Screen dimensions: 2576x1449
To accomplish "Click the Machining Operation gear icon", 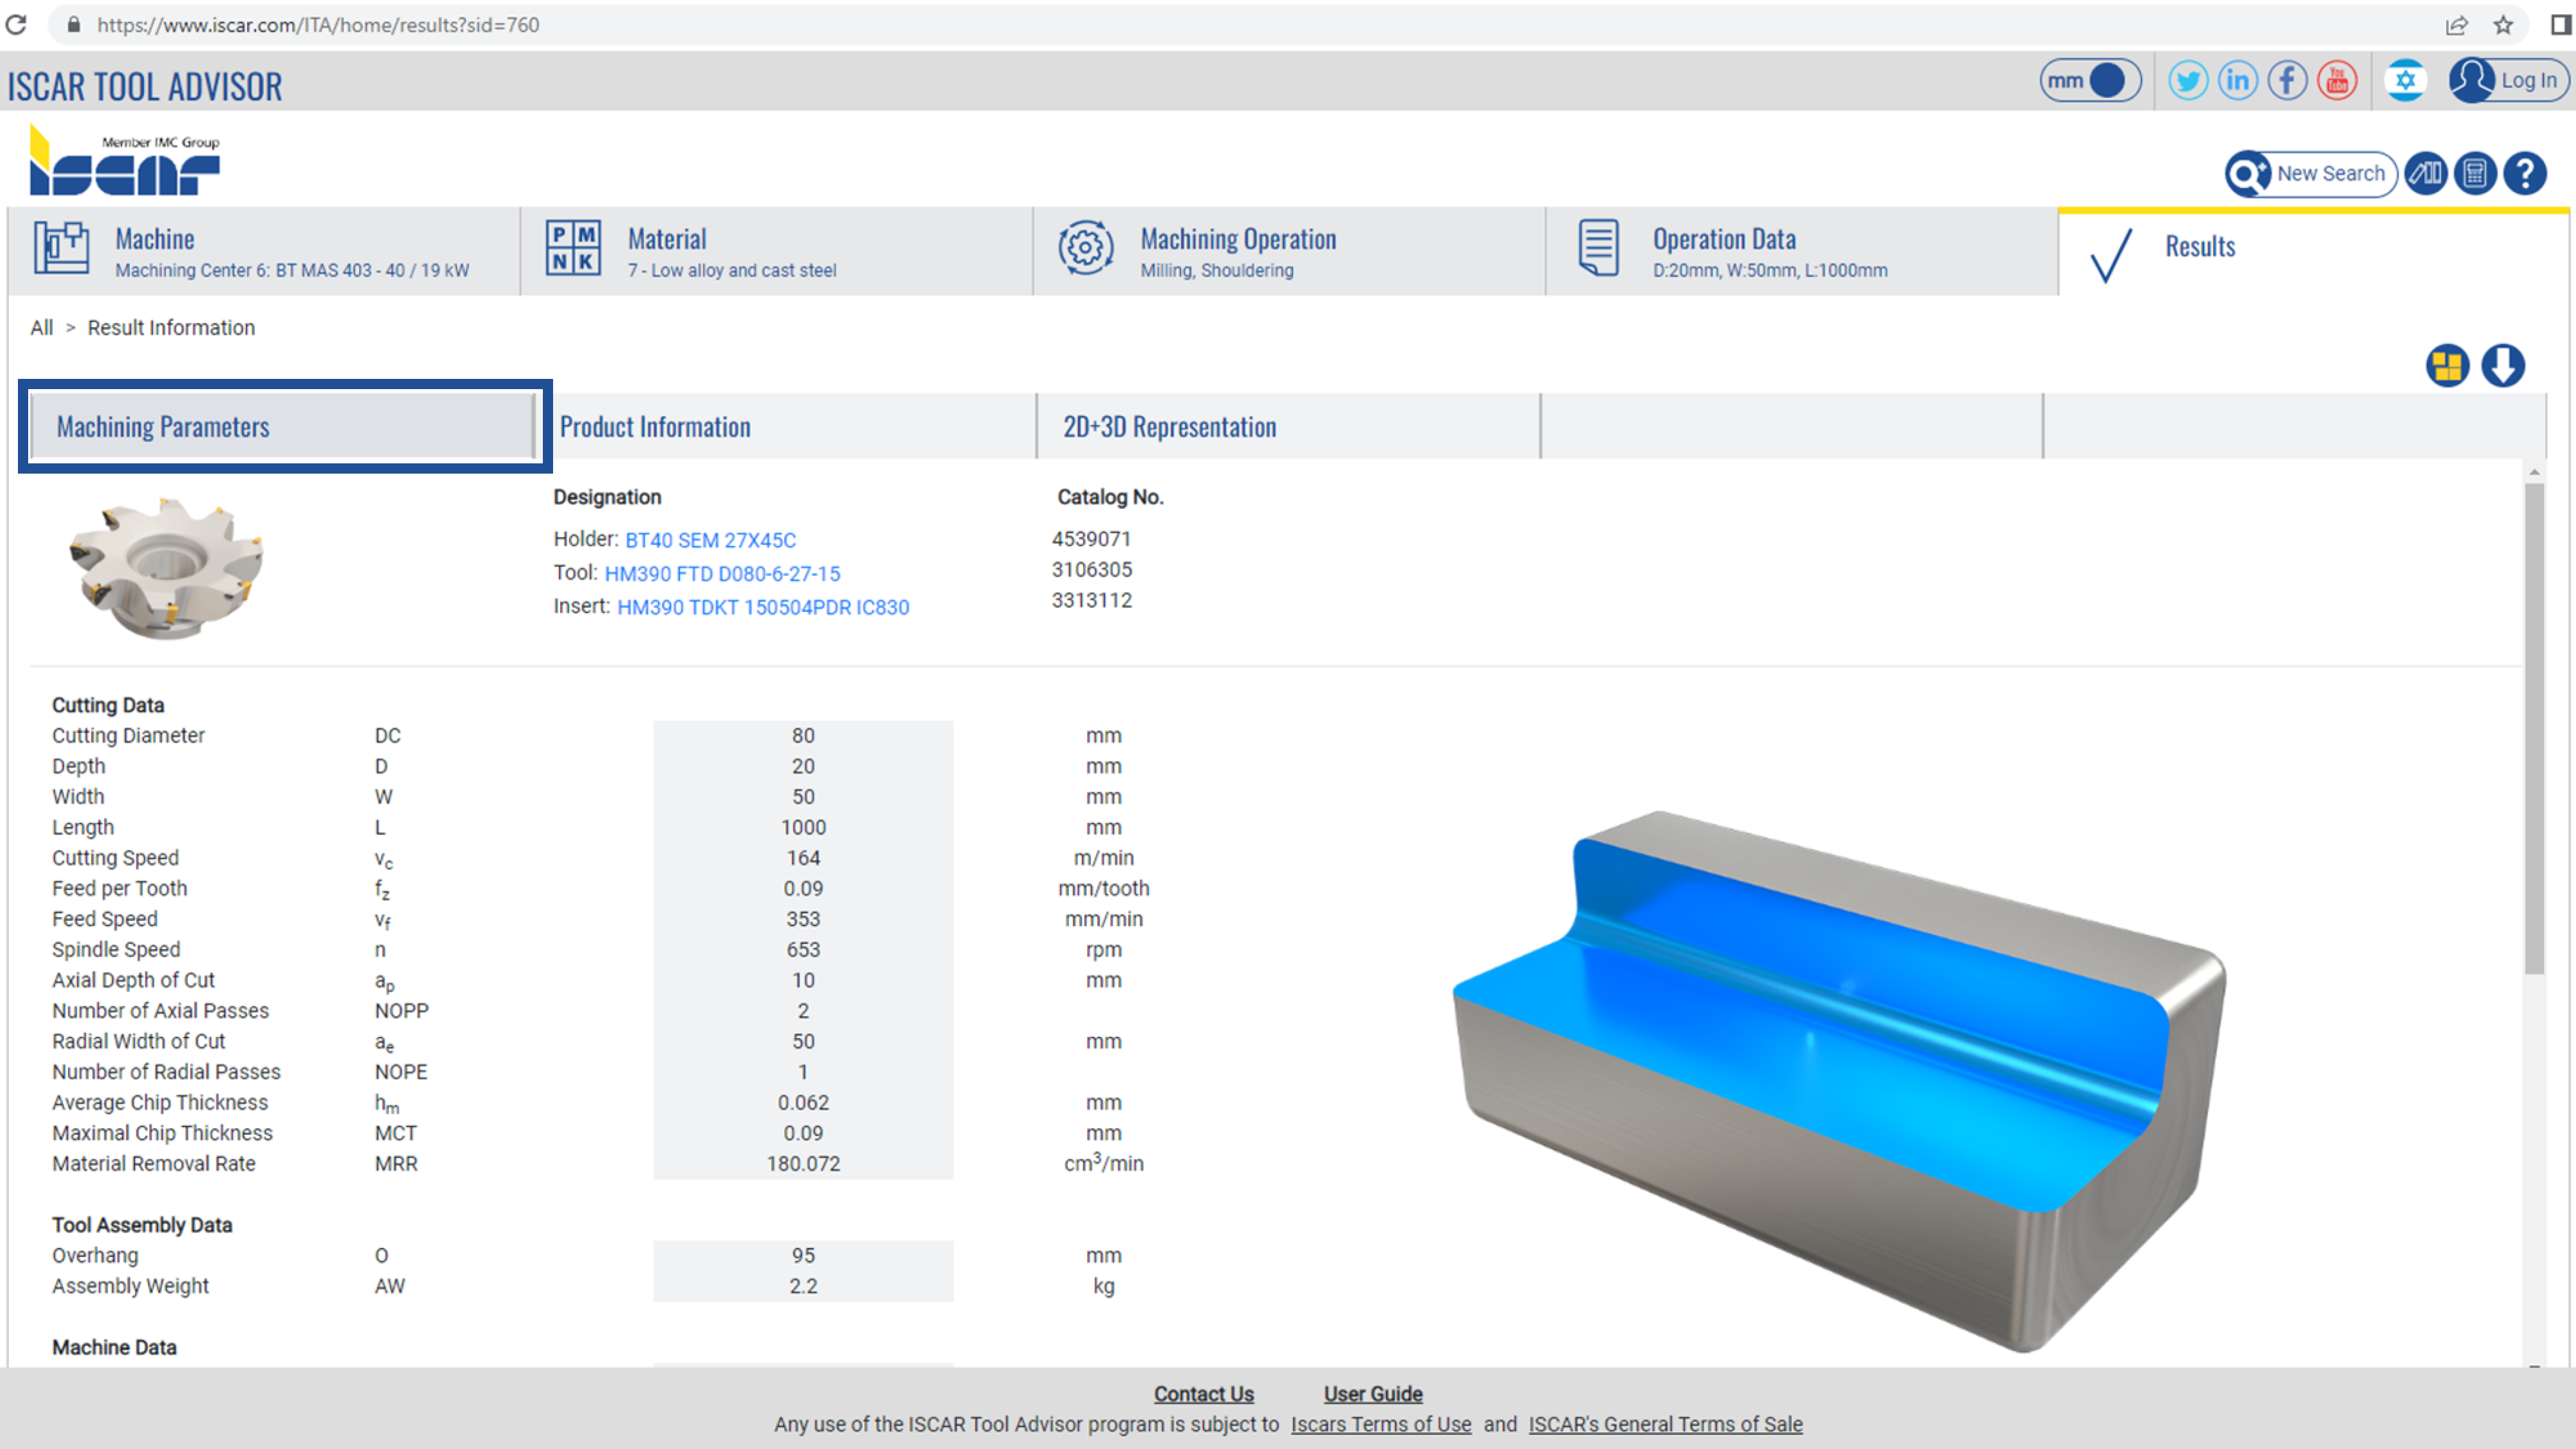I will pyautogui.click(x=1086, y=247).
